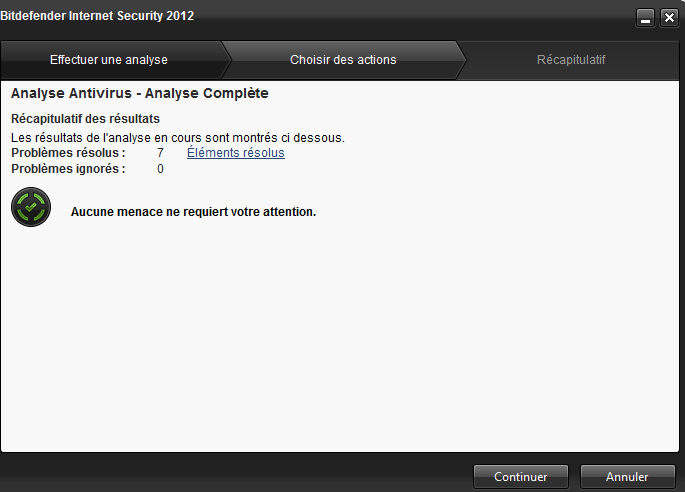The width and height of the screenshot is (685, 492).
Task: Click the Problèmes résolus label
Action: point(68,153)
